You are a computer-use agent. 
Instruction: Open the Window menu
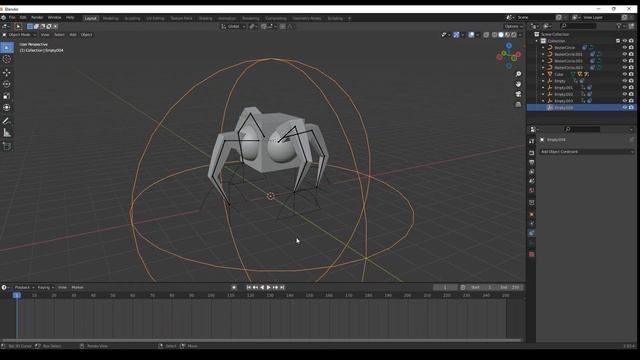point(54,18)
